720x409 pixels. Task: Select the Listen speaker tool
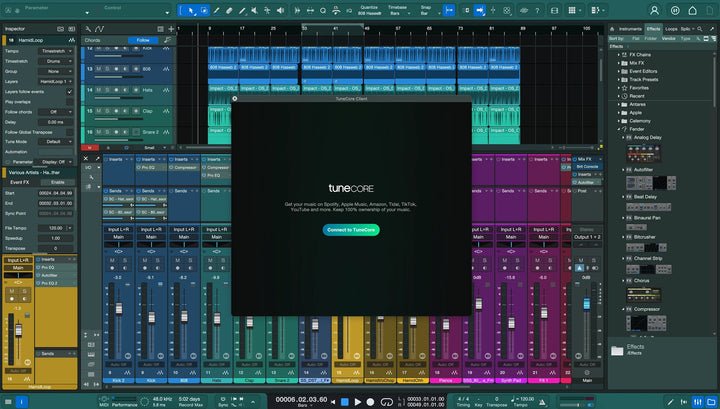[280, 10]
